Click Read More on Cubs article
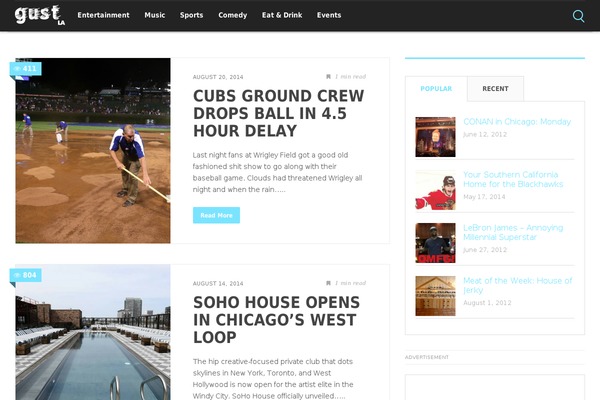Viewport: 600px width, 400px height. [216, 215]
